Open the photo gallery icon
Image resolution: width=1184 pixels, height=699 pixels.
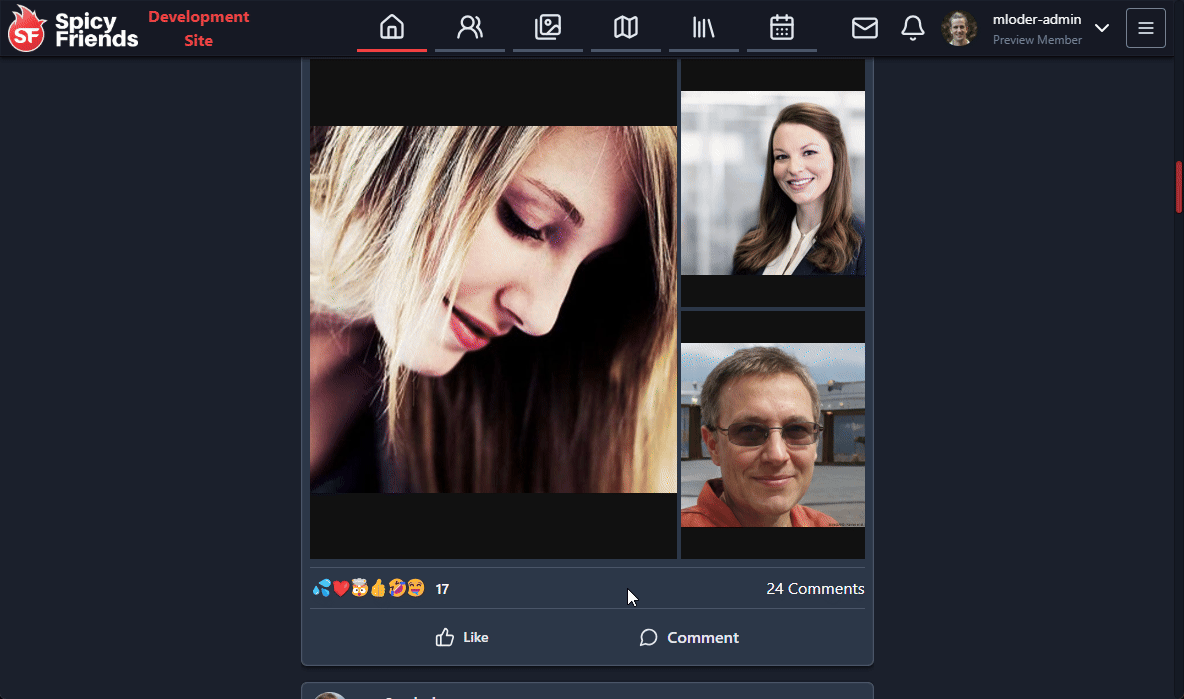click(x=548, y=28)
